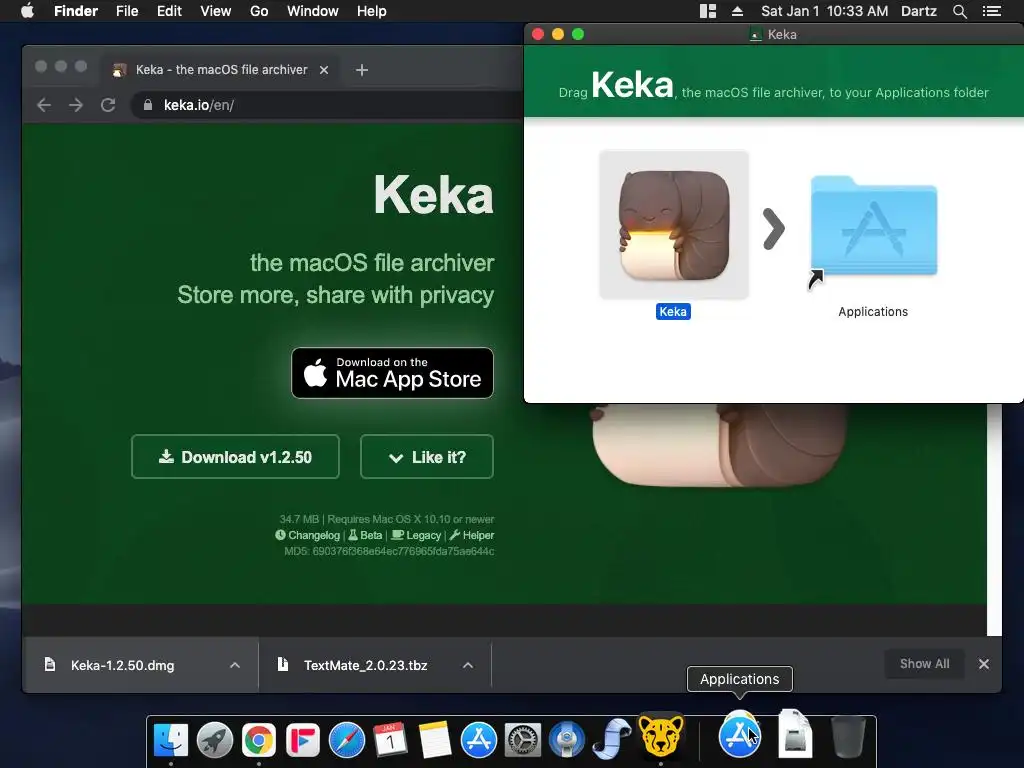This screenshot has width=1024, height=768.
Task: Open the red F app in dock
Action: (303, 739)
